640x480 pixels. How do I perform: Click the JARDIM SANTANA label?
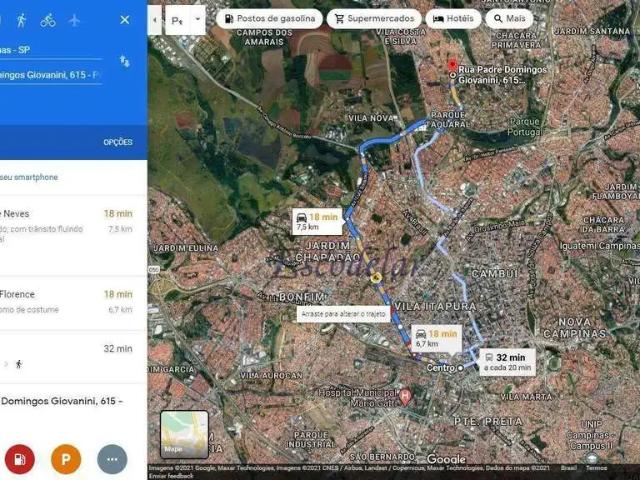tap(592, 31)
